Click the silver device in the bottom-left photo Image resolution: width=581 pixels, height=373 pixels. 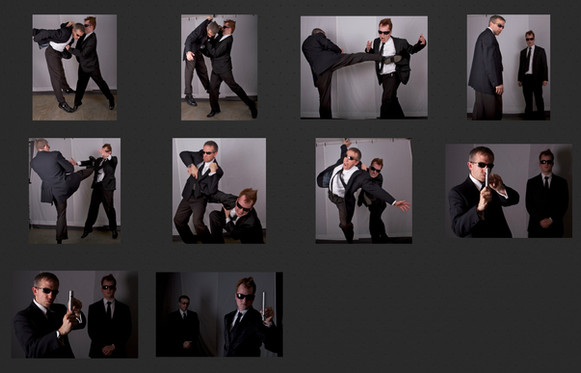70,300
